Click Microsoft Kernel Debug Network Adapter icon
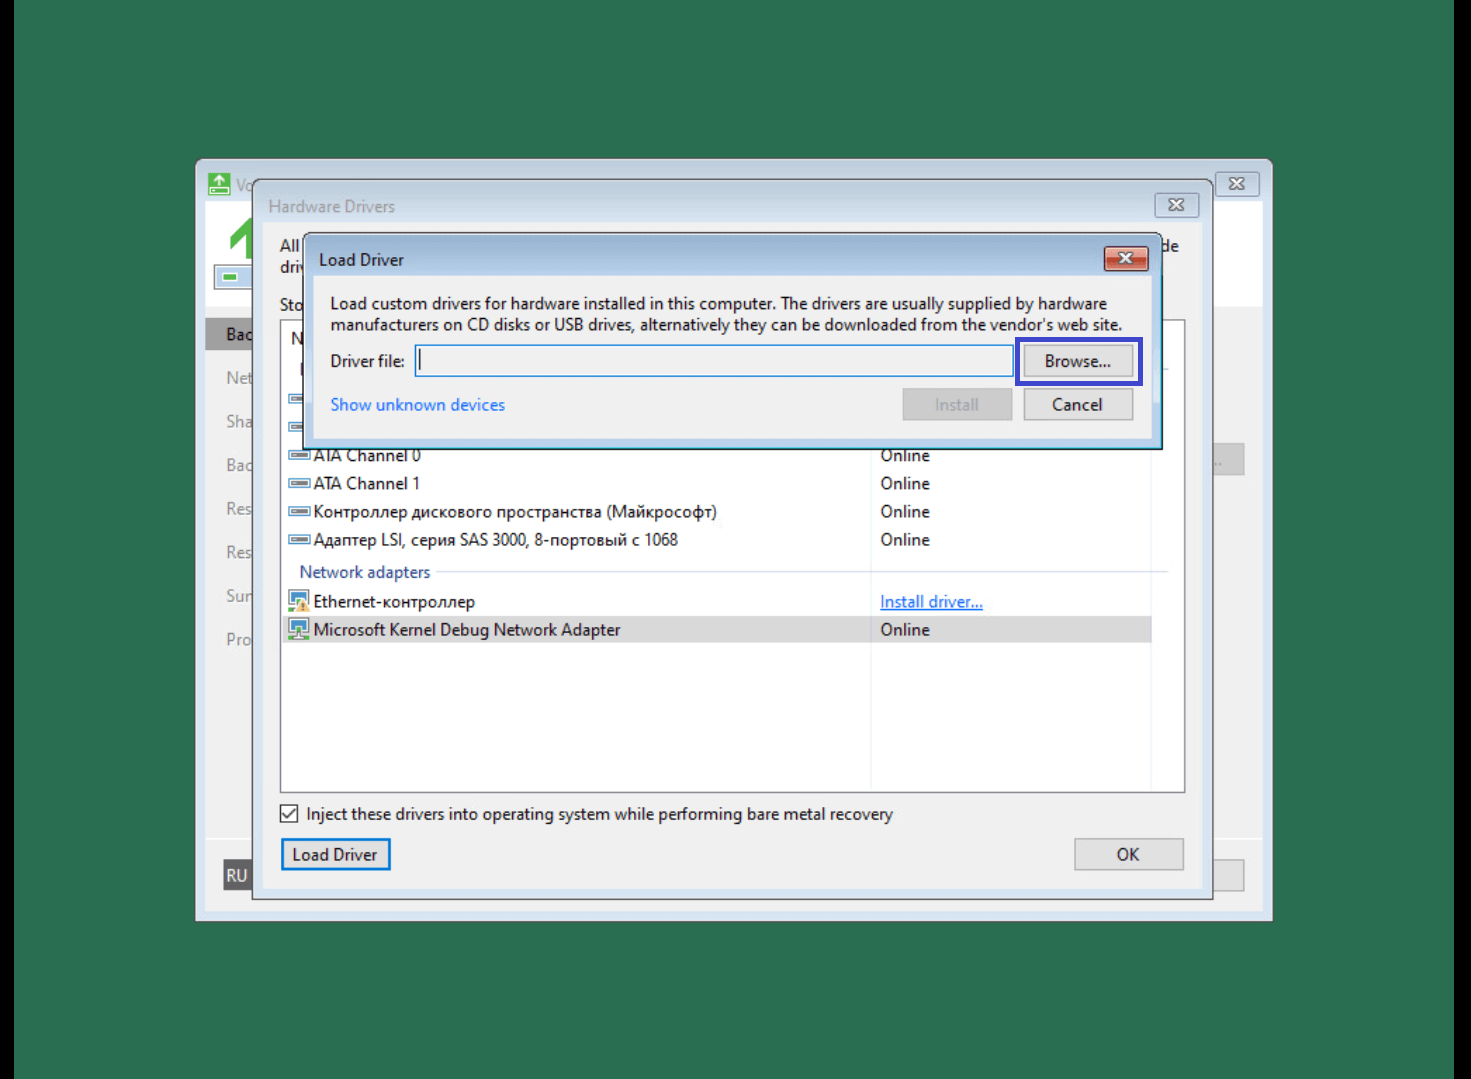Image resolution: width=1471 pixels, height=1079 pixels. click(x=298, y=630)
